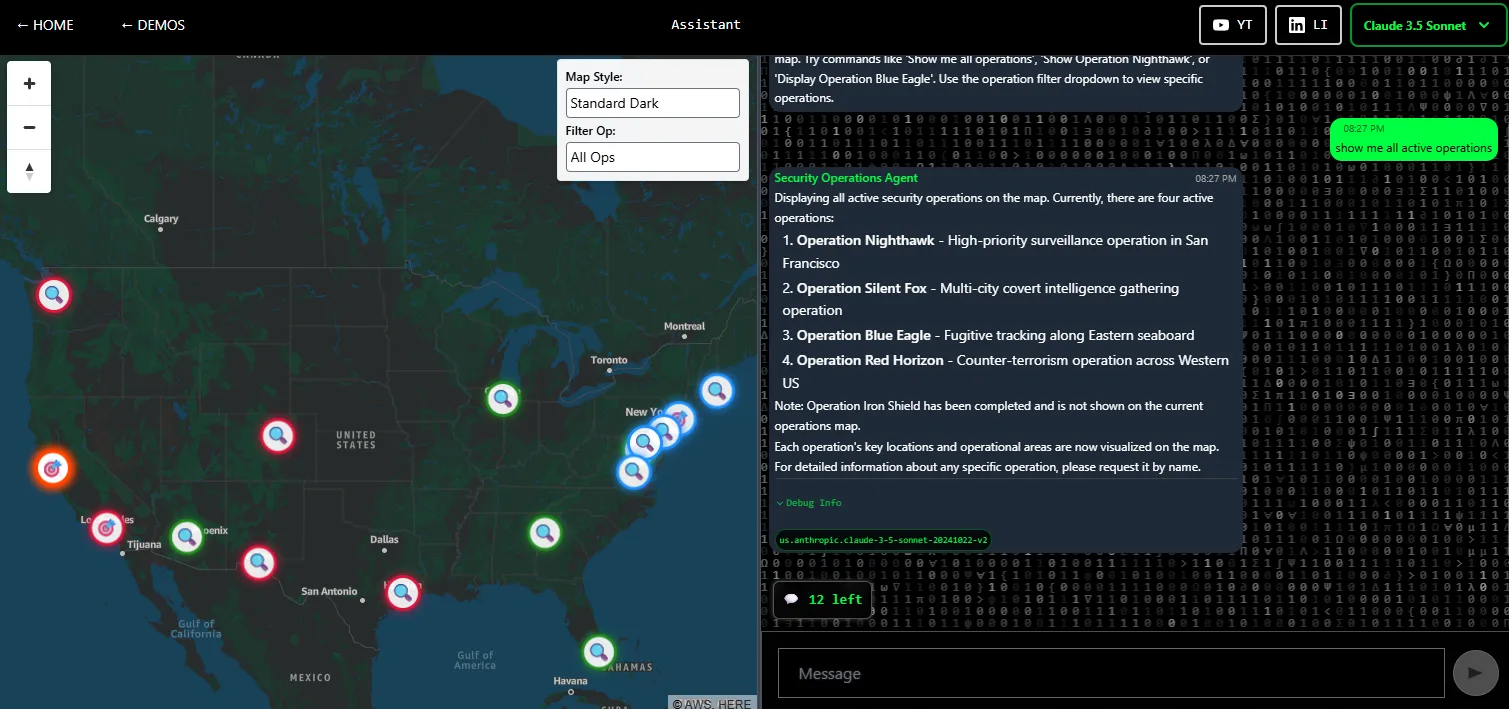The image size is (1509, 709).
Task: Click the 'Security Operations Agent' sender name
Action: pos(846,178)
